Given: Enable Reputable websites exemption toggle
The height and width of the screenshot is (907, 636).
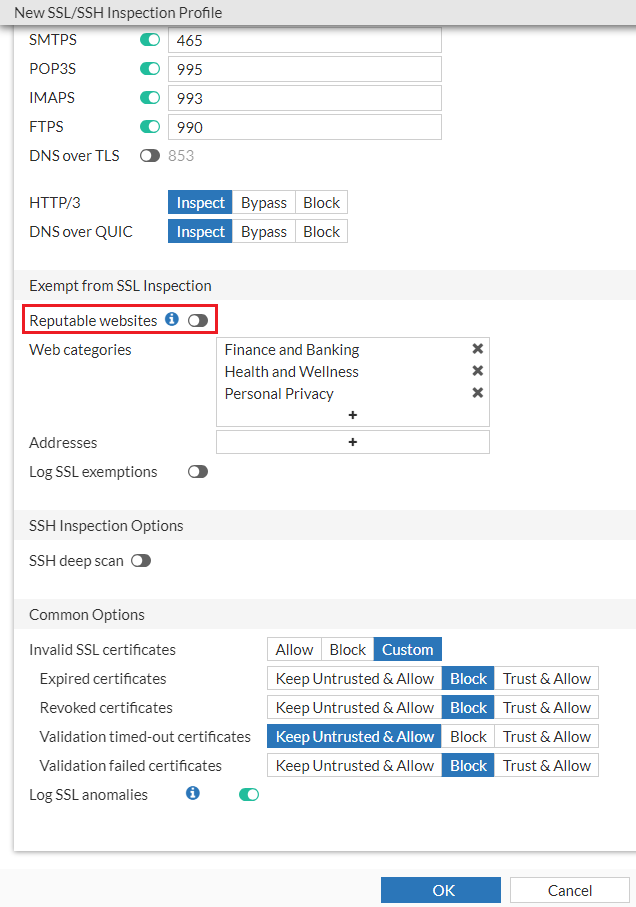Looking at the screenshot, I should [198, 320].
